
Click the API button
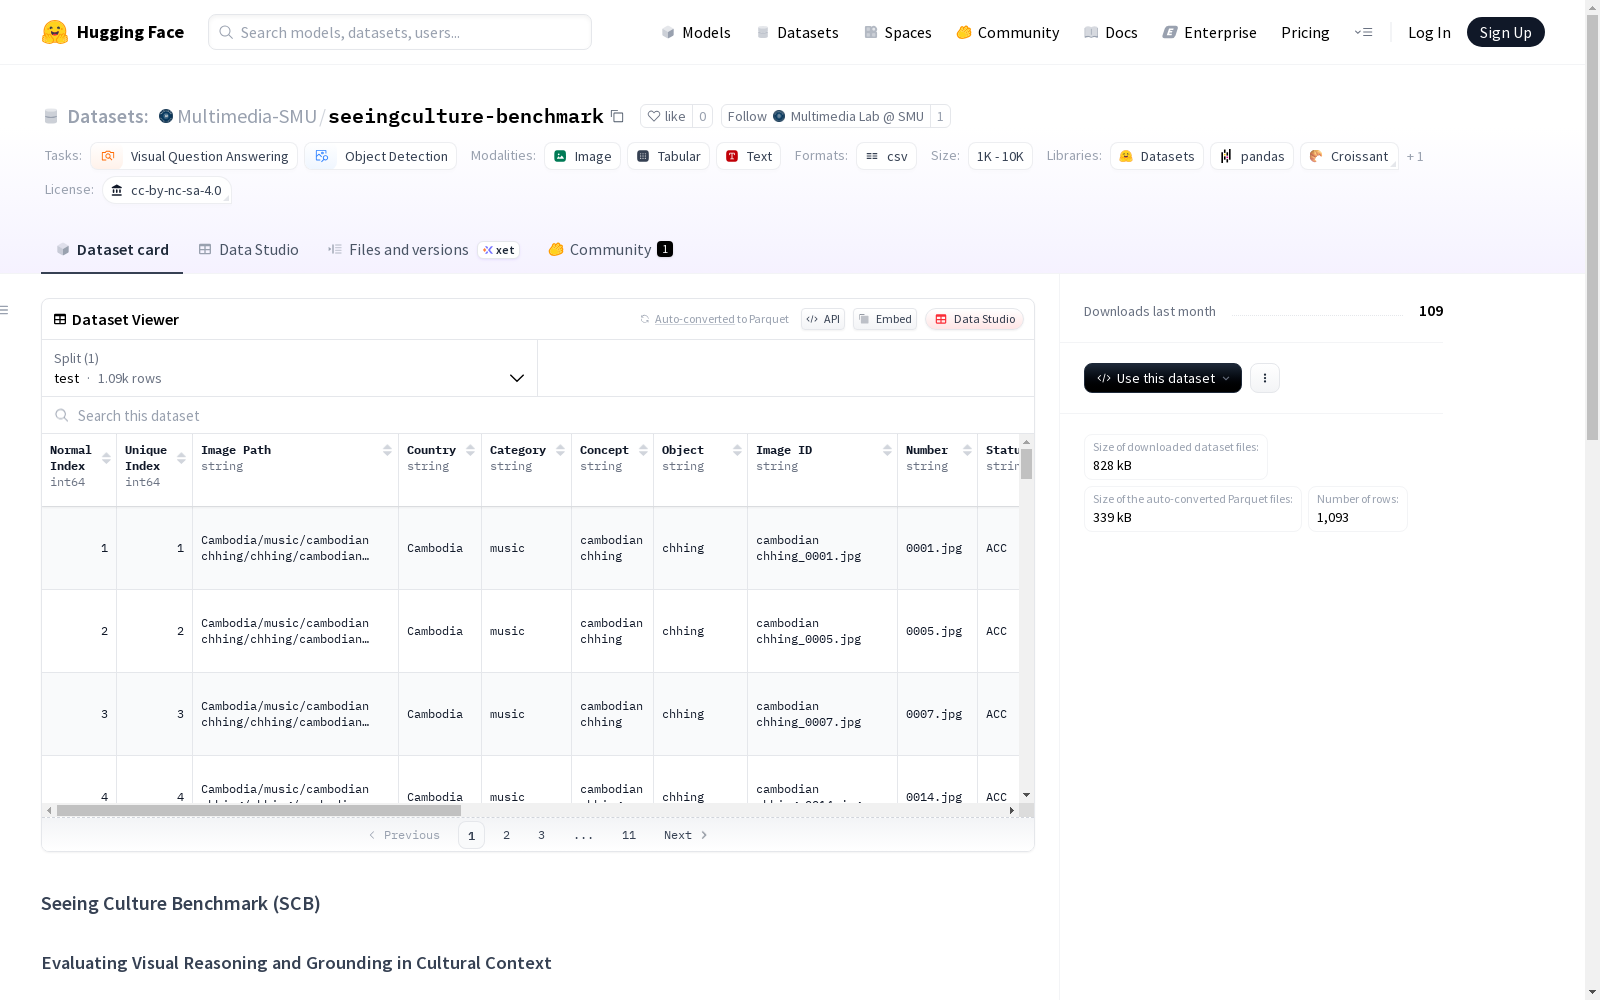click(x=823, y=319)
